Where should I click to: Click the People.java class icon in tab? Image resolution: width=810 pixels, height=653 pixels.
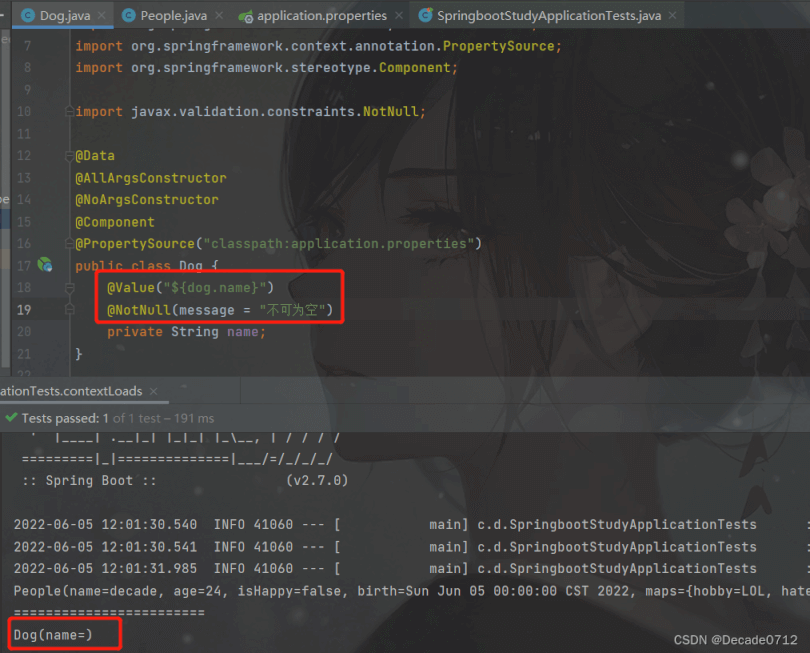click(128, 16)
